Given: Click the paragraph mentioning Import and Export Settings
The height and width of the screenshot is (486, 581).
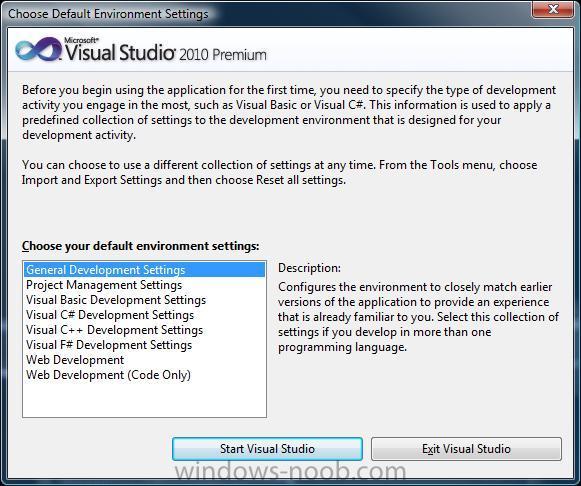Looking at the screenshot, I should click(279, 172).
